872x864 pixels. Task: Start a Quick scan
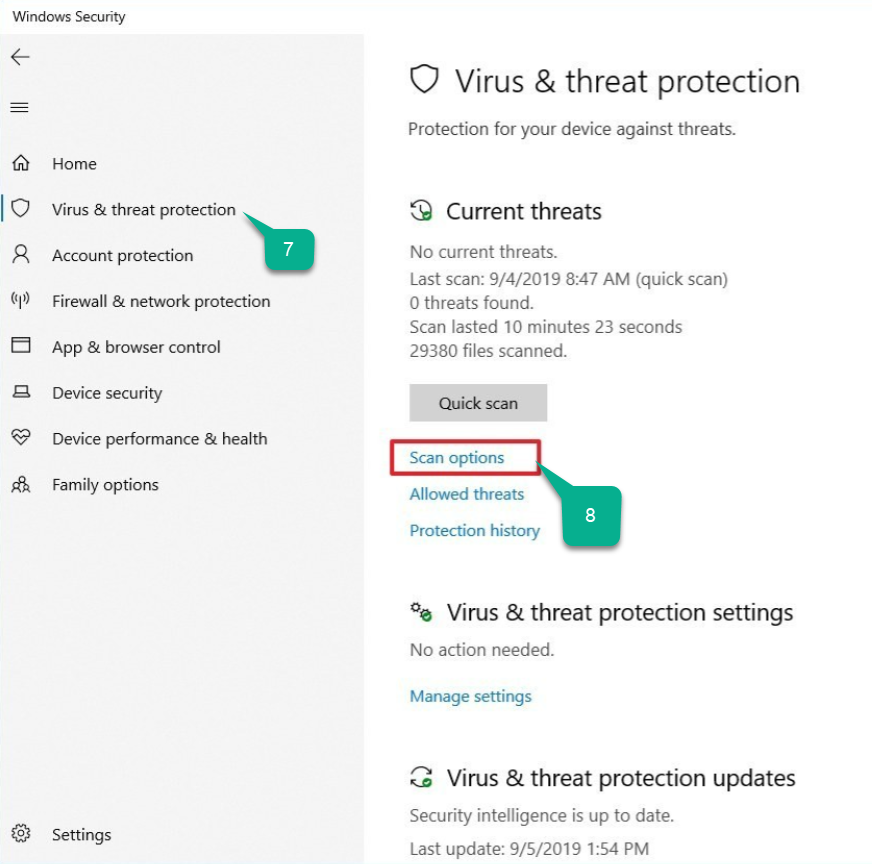tap(478, 403)
